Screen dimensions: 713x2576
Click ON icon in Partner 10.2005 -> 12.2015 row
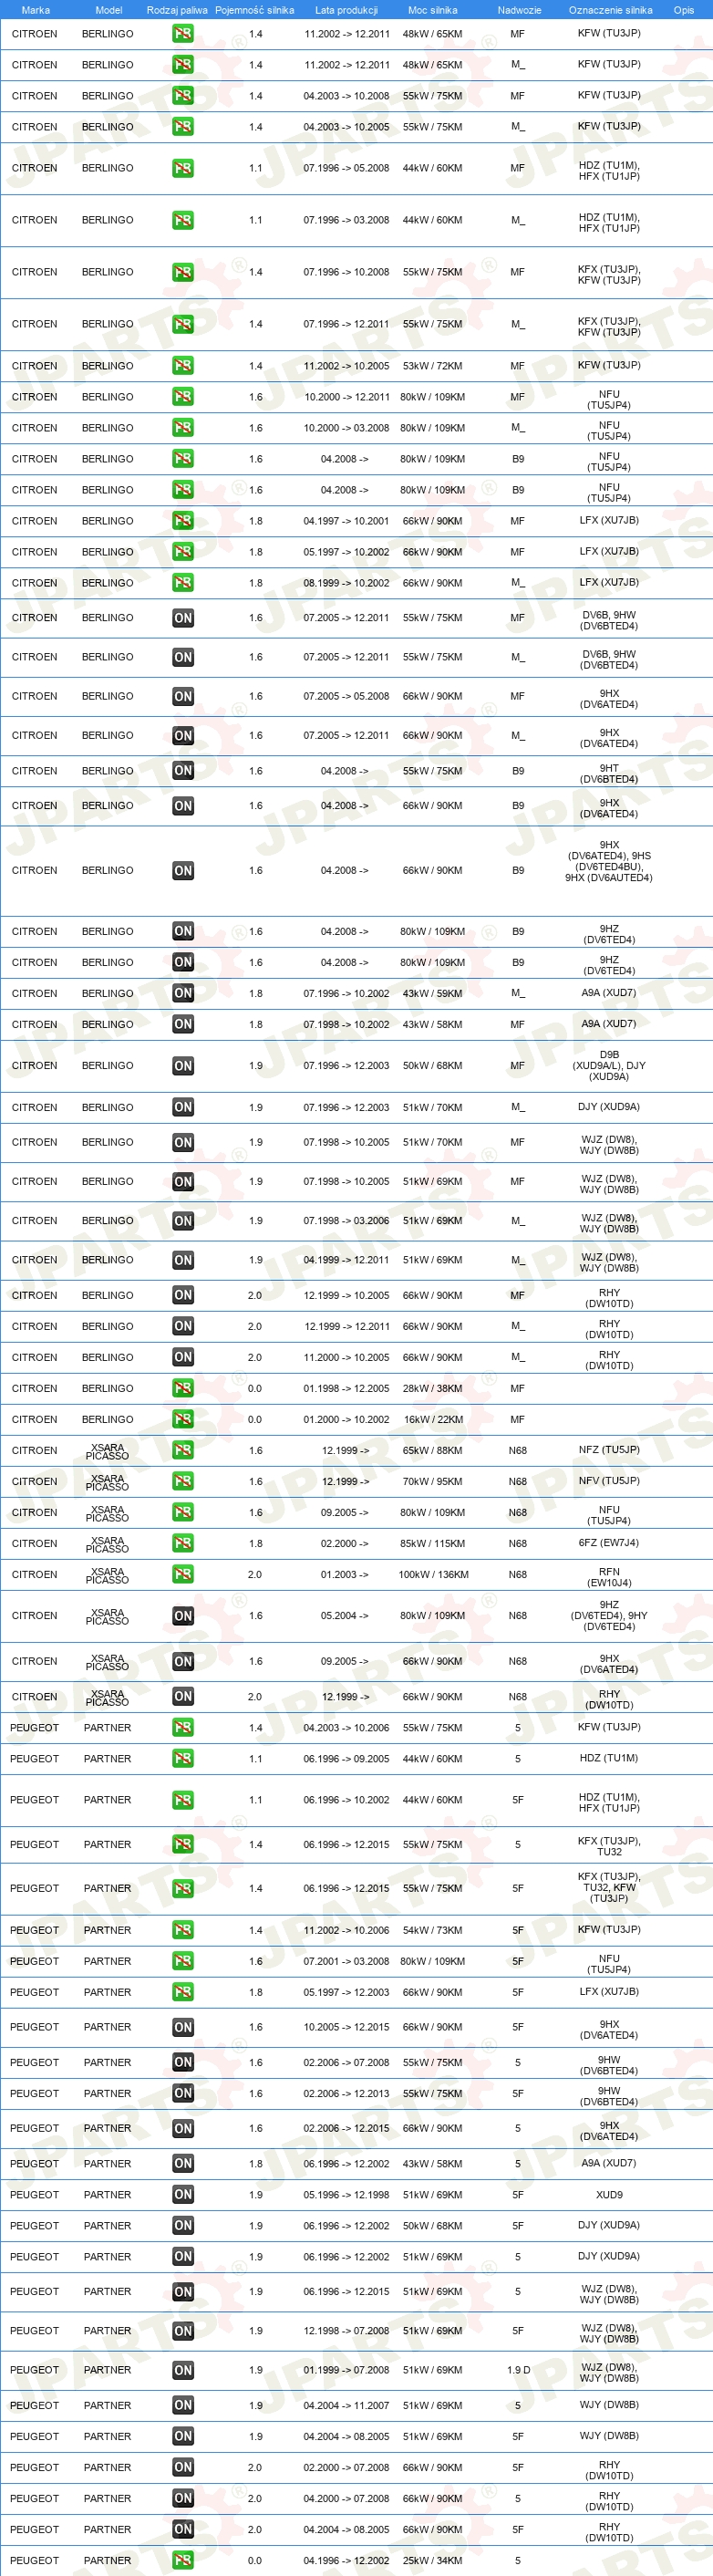[x=183, y=2027]
